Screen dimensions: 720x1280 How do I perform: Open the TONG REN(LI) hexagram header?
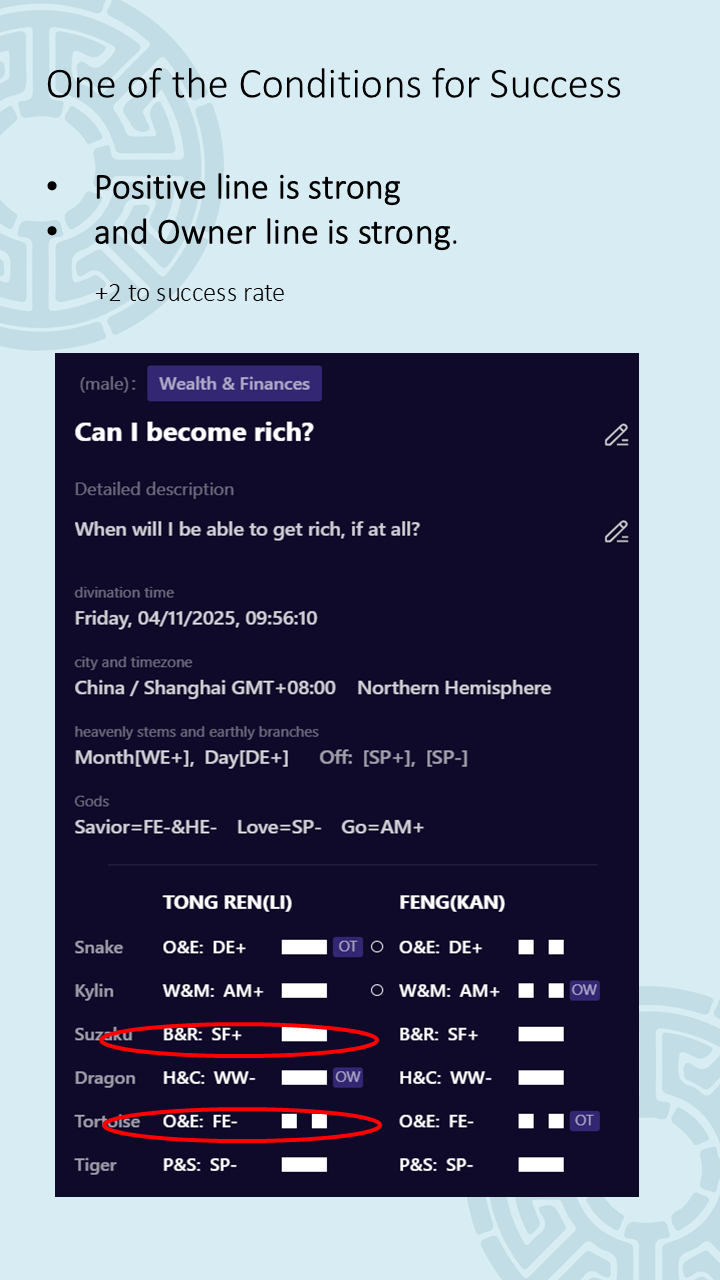click(x=227, y=902)
